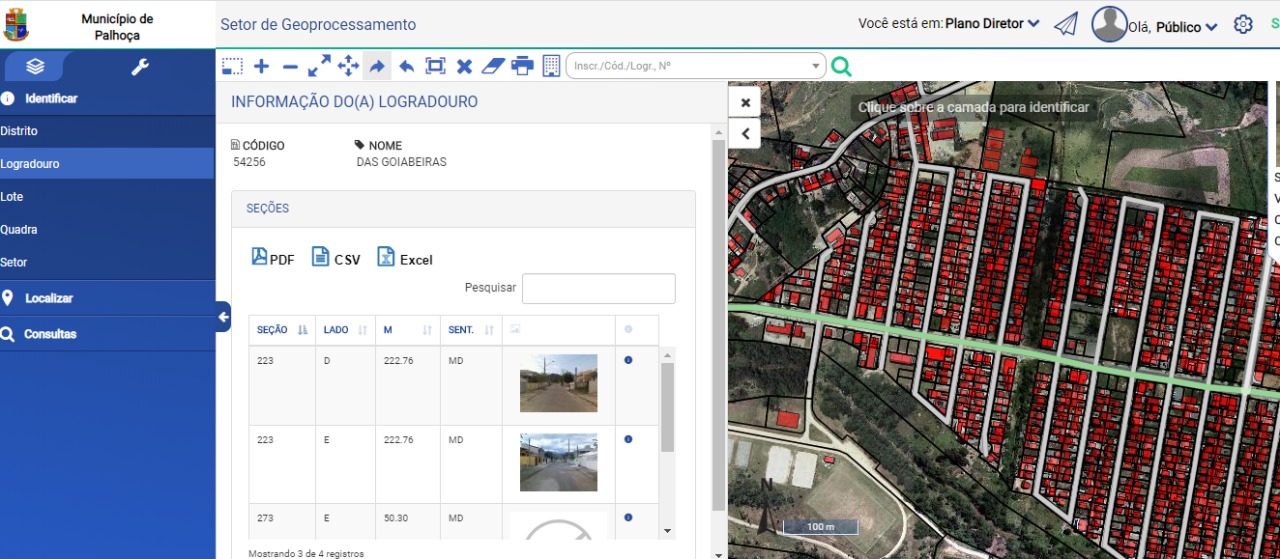Close the map hint with the X button

[745, 102]
